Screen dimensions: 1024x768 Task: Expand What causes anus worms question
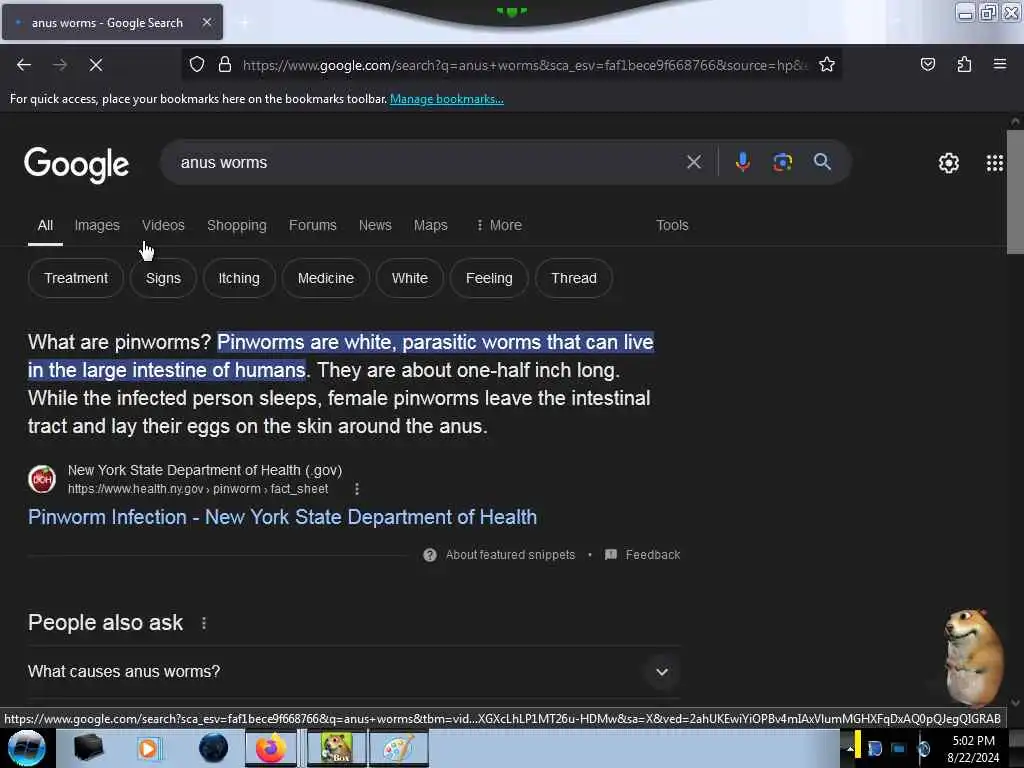pos(354,671)
